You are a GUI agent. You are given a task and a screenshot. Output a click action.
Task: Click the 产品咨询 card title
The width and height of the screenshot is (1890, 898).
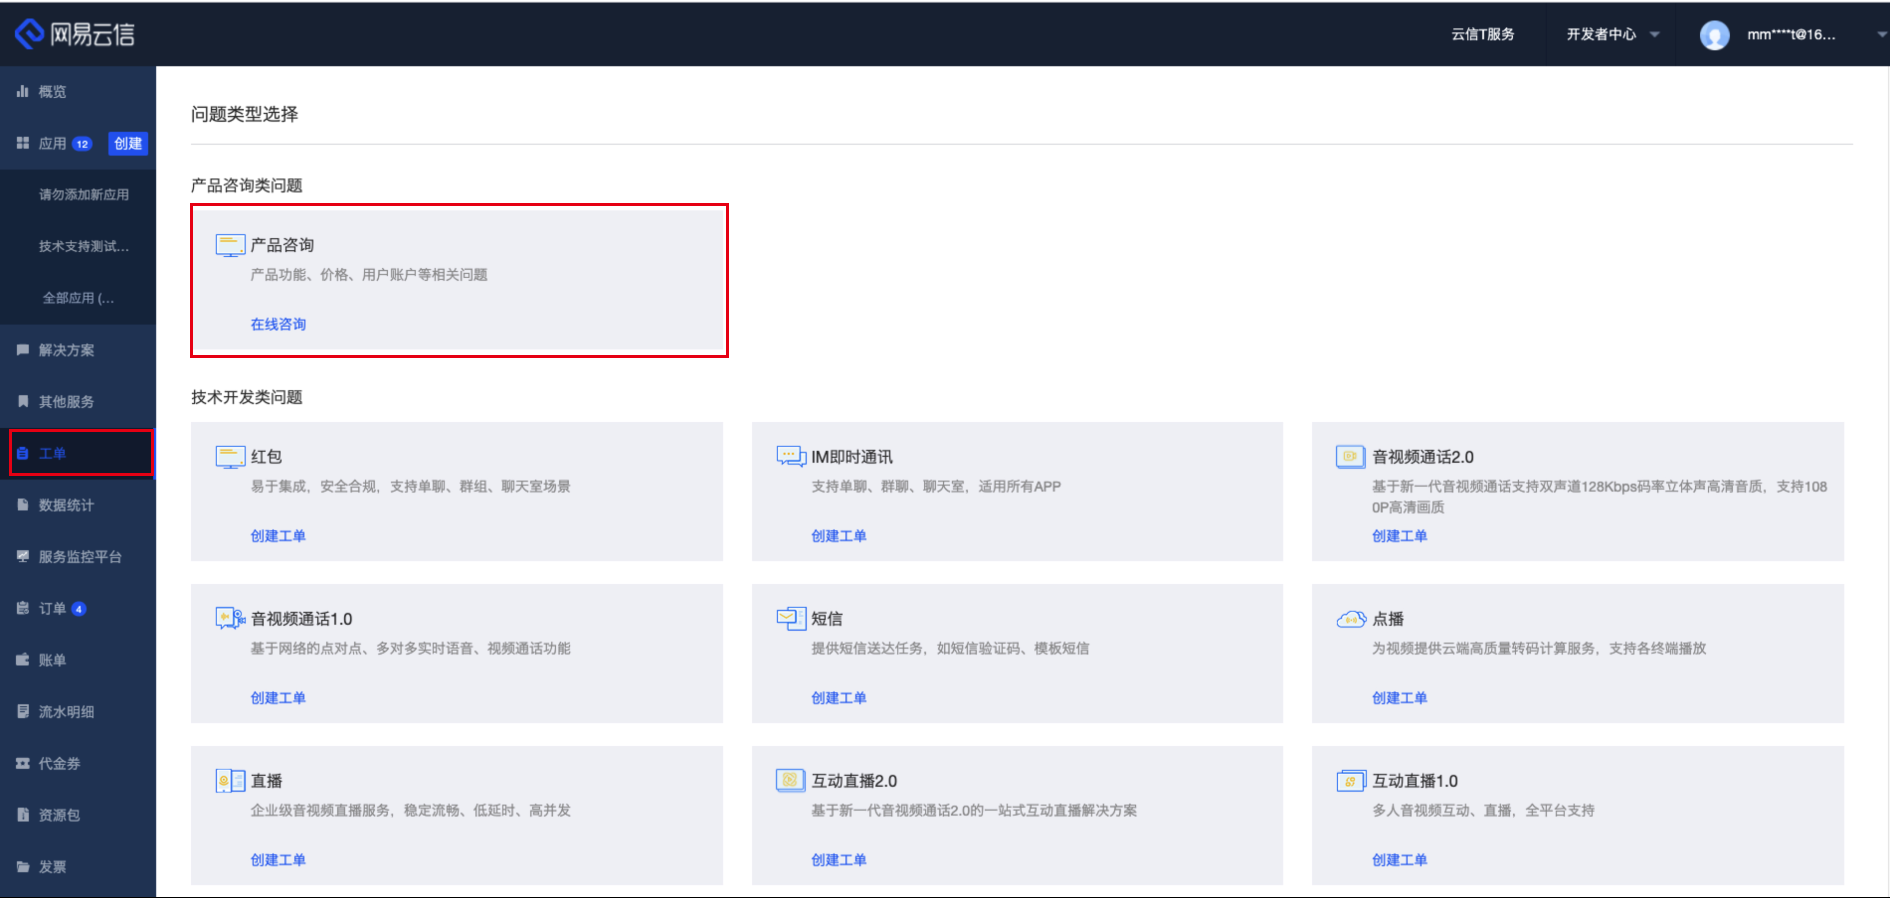(x=282, y=245)
